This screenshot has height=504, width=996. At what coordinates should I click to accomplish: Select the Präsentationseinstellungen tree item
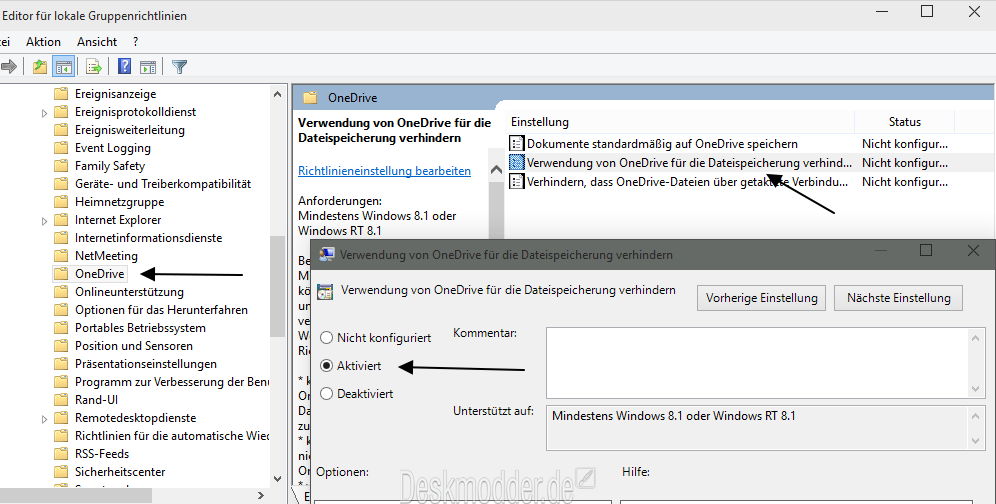[145, 364]
